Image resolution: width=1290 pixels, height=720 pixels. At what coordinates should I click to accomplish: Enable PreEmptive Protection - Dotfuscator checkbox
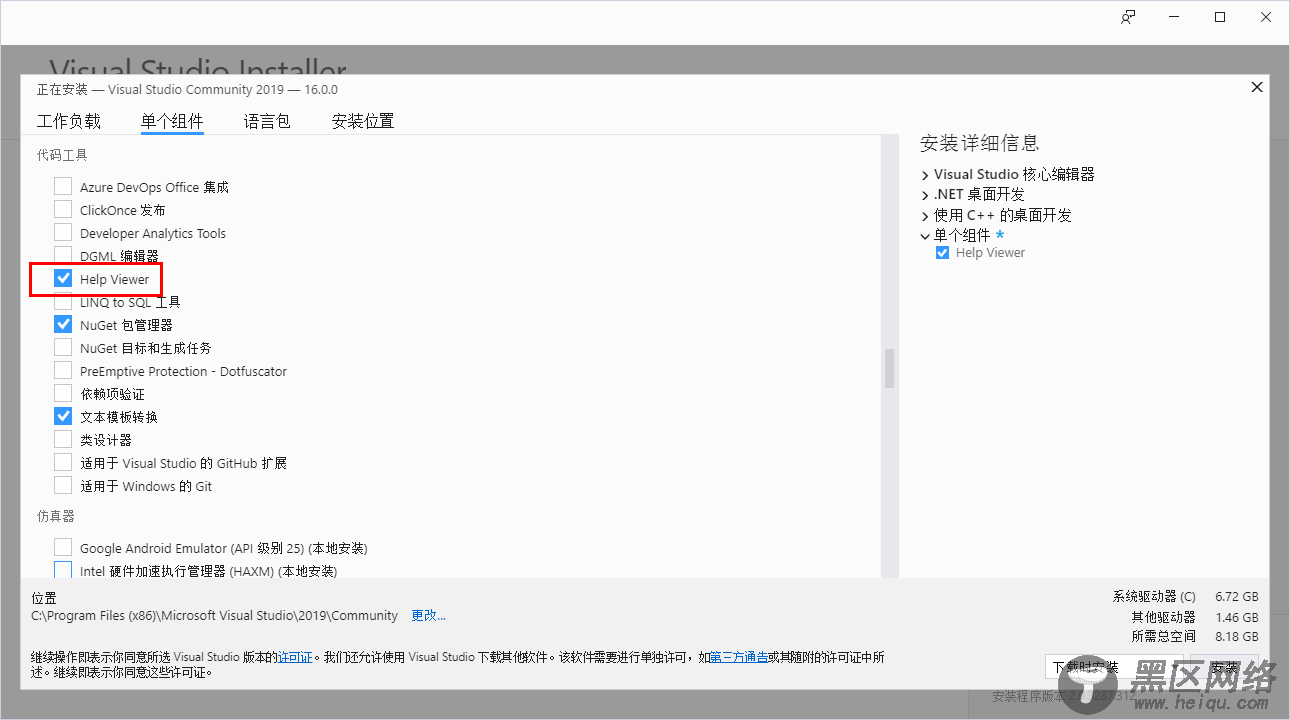(63, 370)
